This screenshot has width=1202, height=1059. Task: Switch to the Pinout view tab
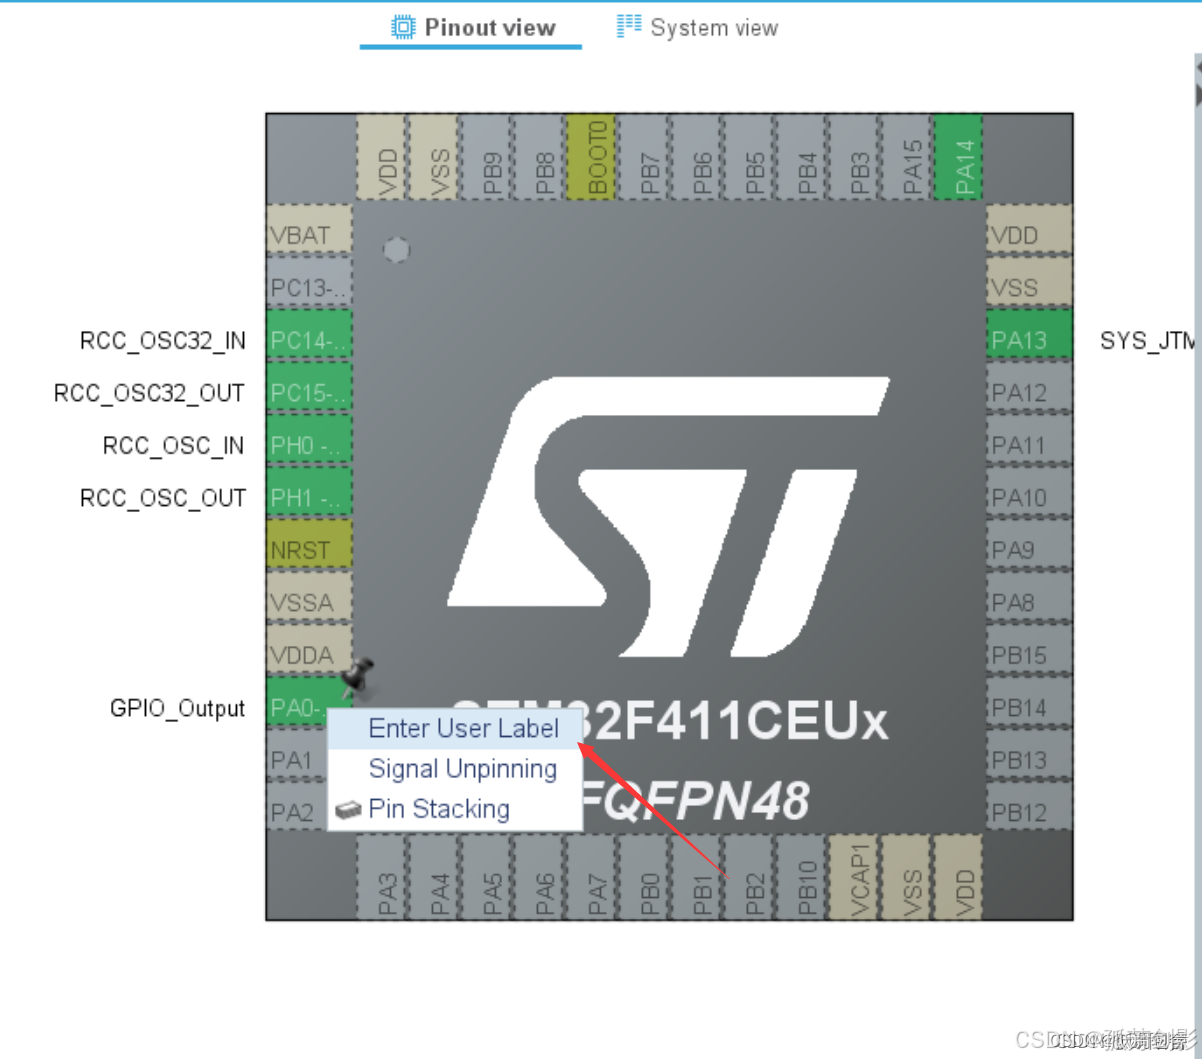[471, 27]
